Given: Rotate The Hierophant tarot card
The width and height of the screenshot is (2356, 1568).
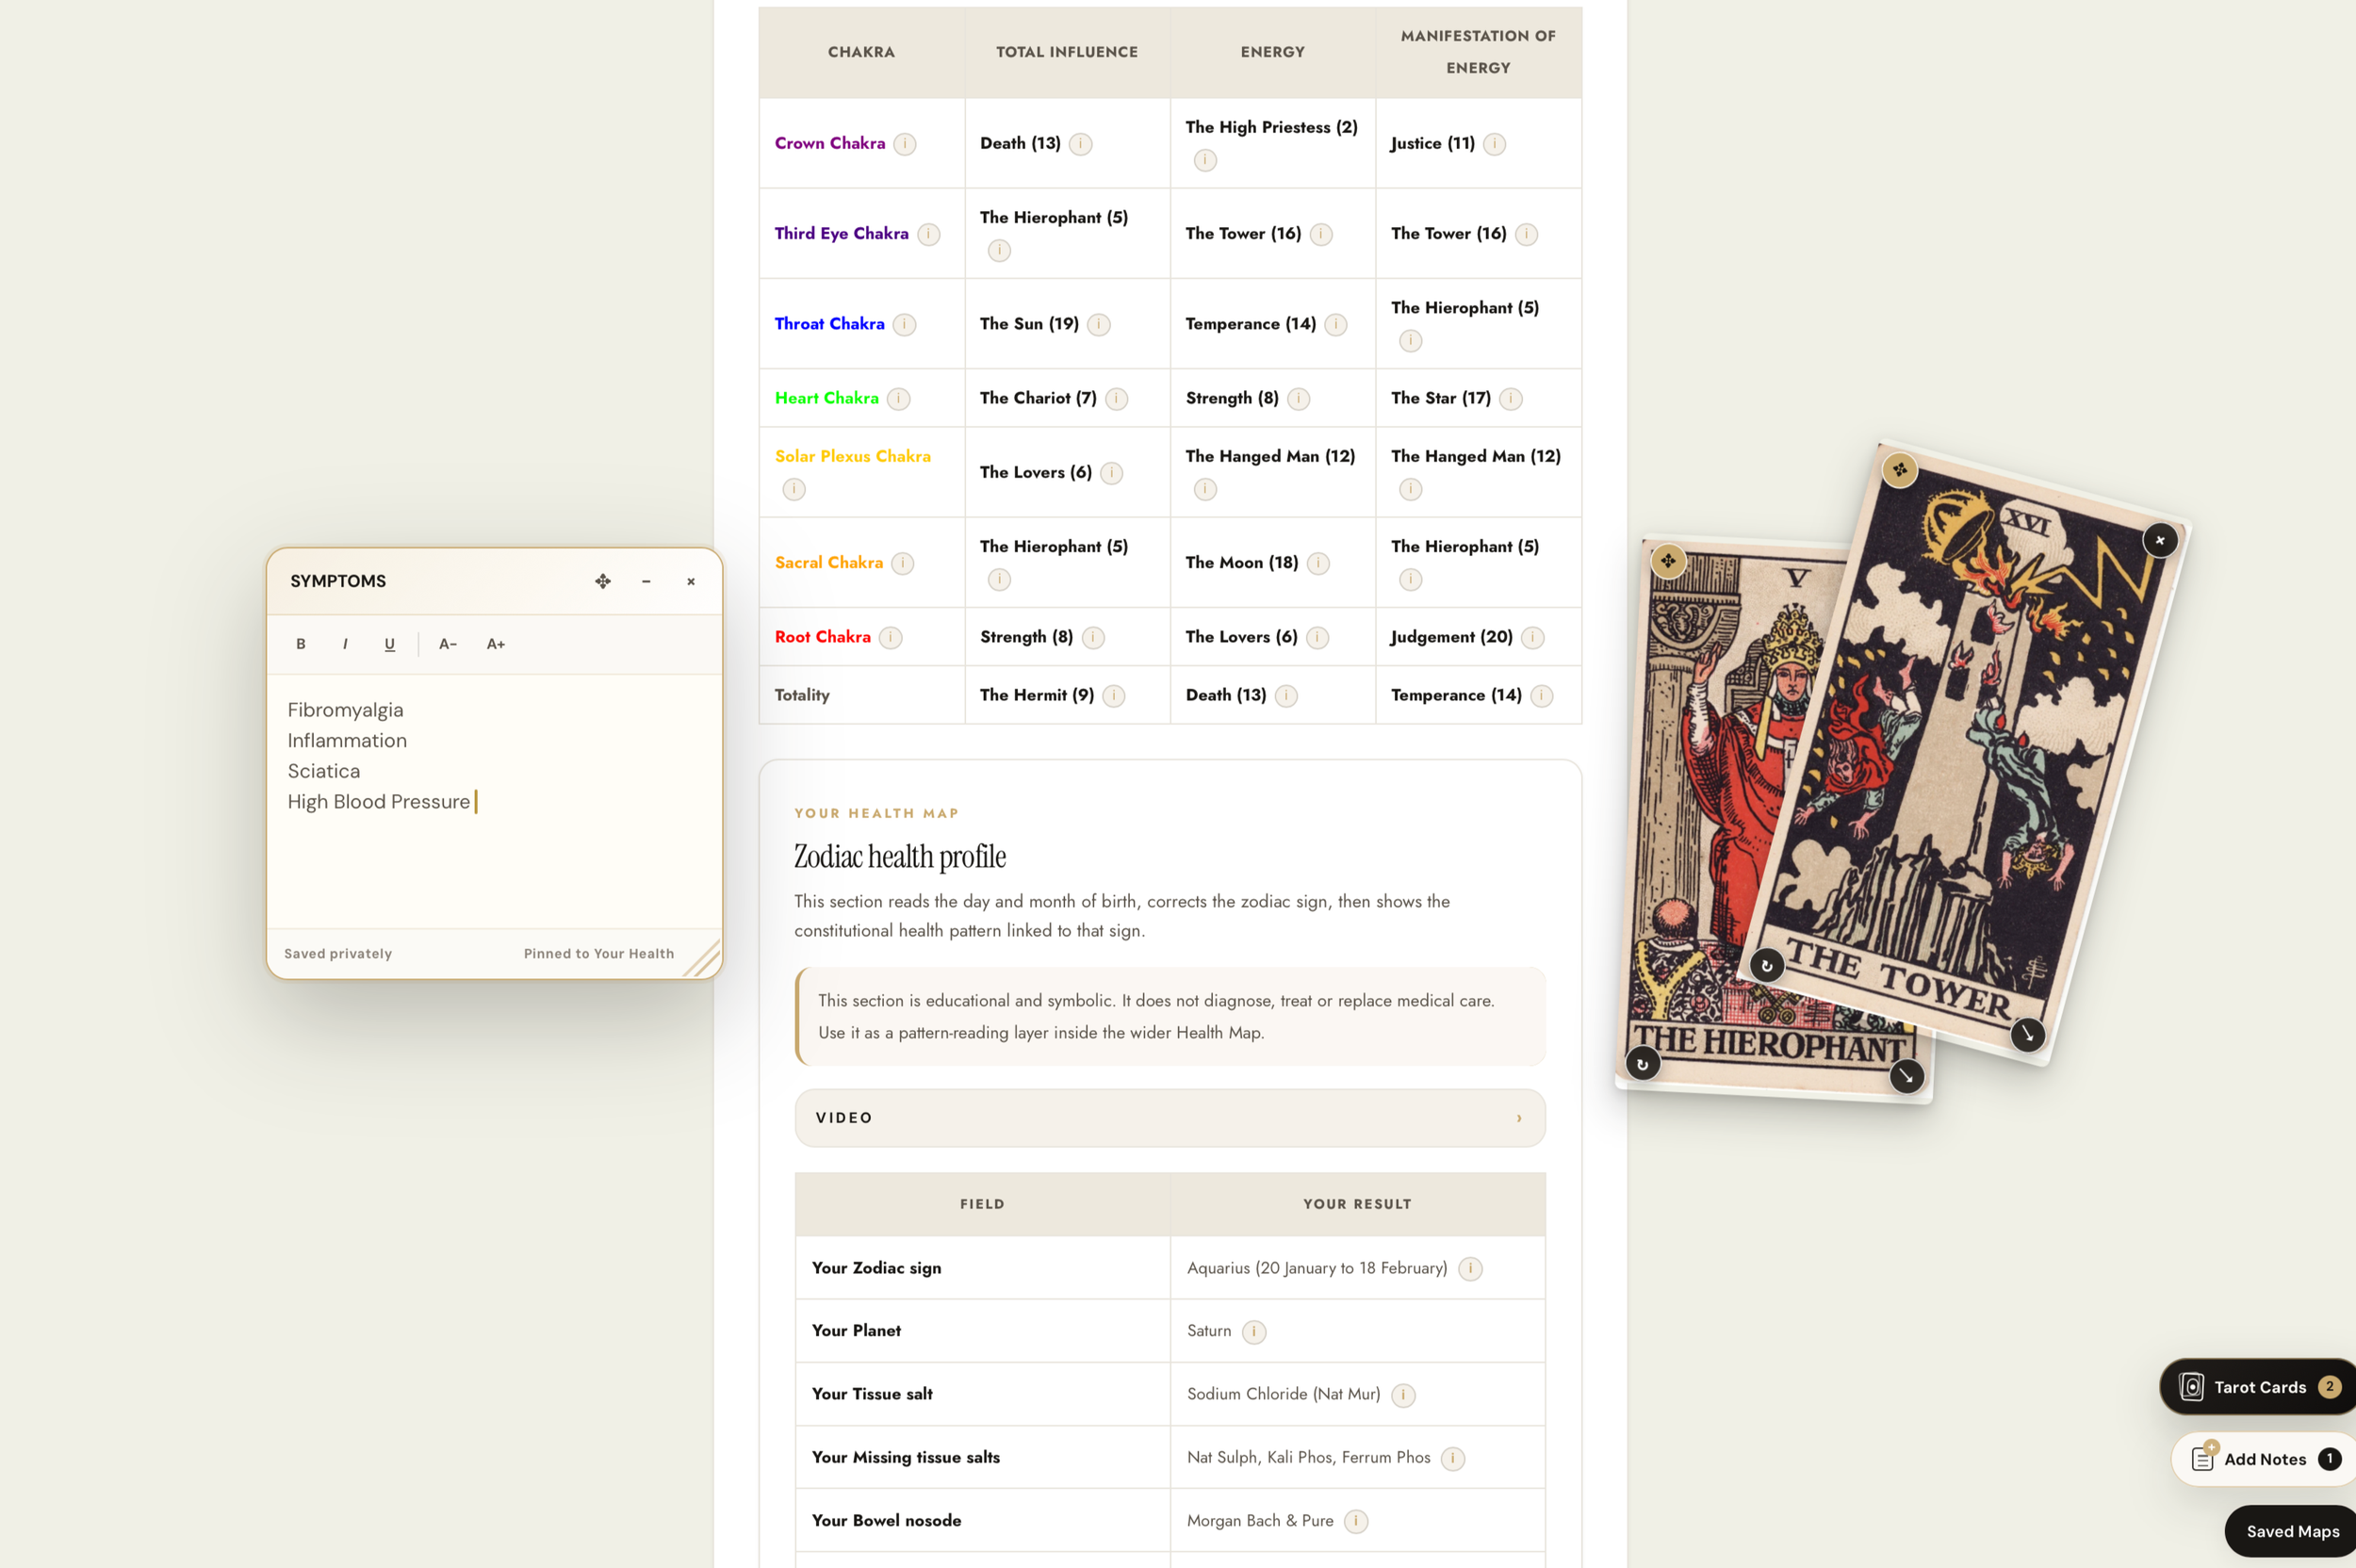Looking at the screenshot, I should 1642,1064.
